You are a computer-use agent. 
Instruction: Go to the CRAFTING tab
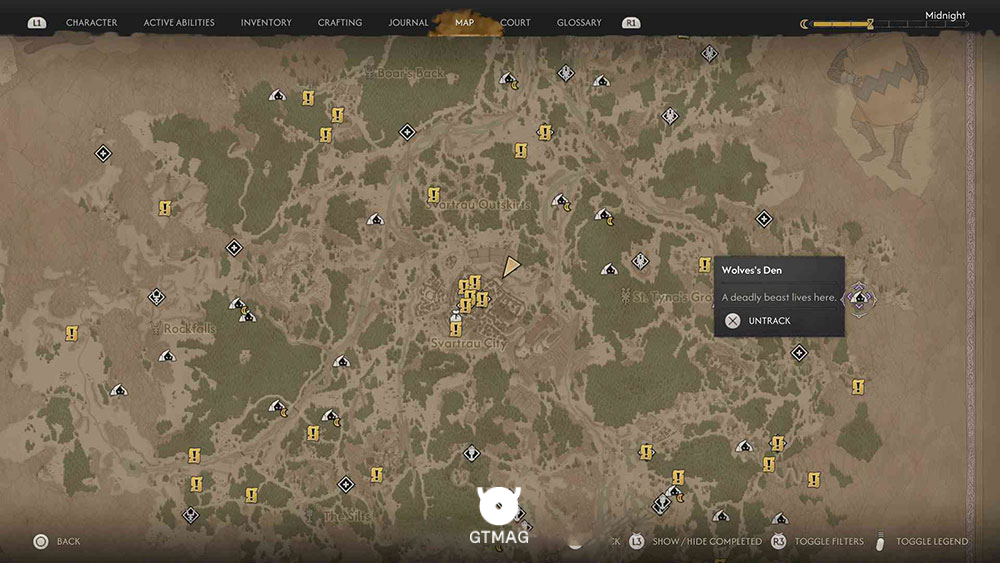[x=340, y=22]
